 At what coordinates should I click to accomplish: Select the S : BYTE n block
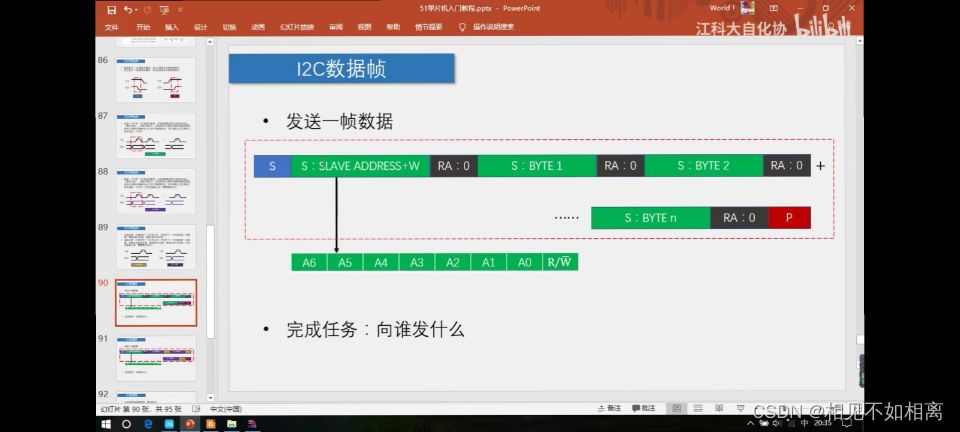point(651,218)
